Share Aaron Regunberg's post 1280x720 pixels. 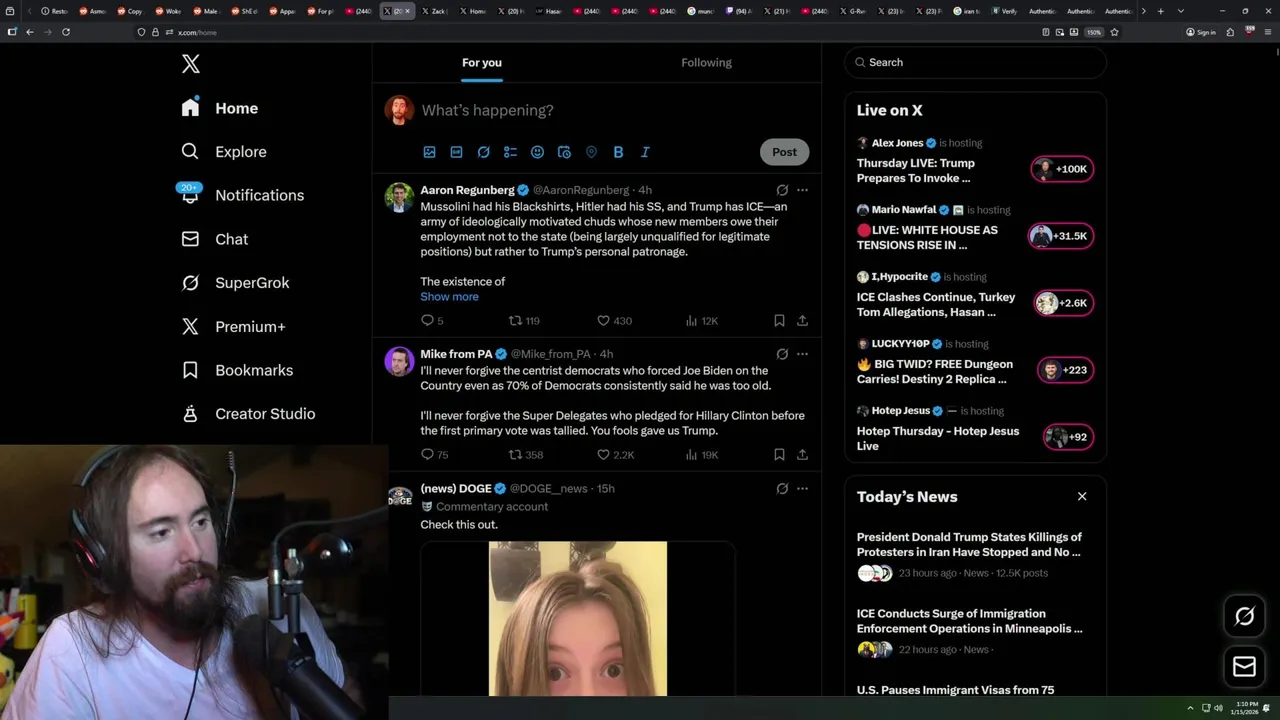click(x=802, y=321)
